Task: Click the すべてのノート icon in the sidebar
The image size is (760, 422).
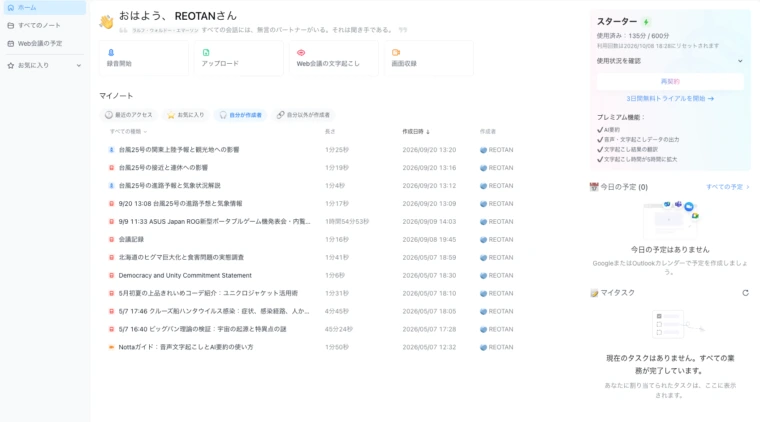Action: [11, 25]
